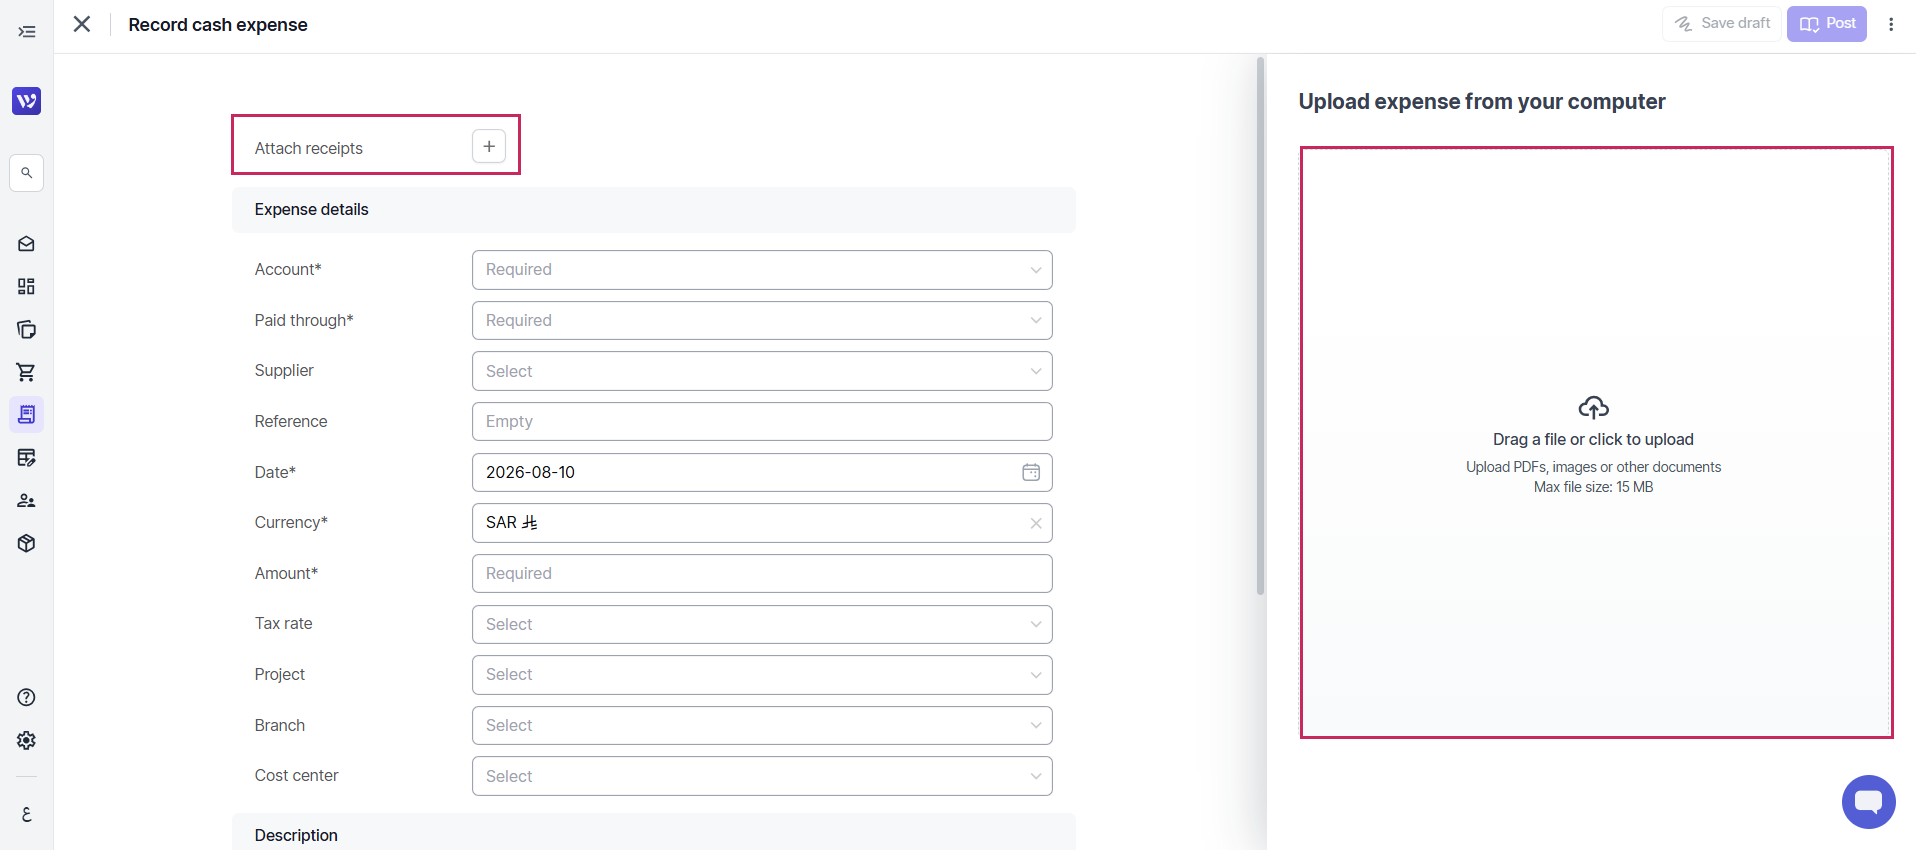Clear the SAR currency selection
The height and width of the screenshot is (850, 1916).
(x=1036, y=523)
